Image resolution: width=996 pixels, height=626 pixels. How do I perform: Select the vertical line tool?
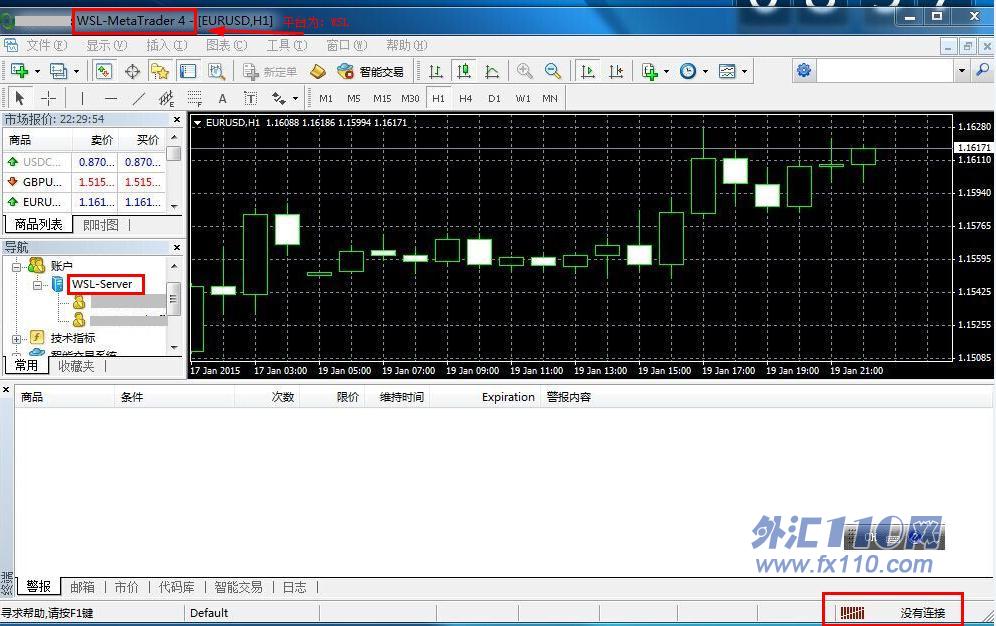[x=82, y=98]
